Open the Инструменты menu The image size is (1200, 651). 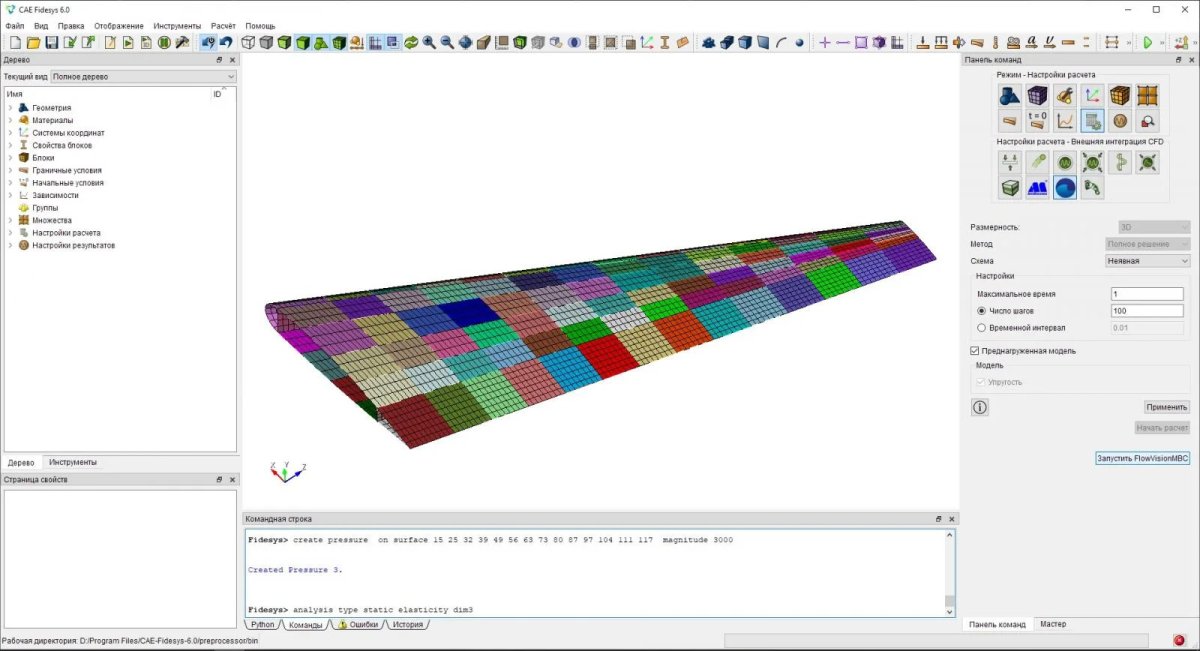177,25
